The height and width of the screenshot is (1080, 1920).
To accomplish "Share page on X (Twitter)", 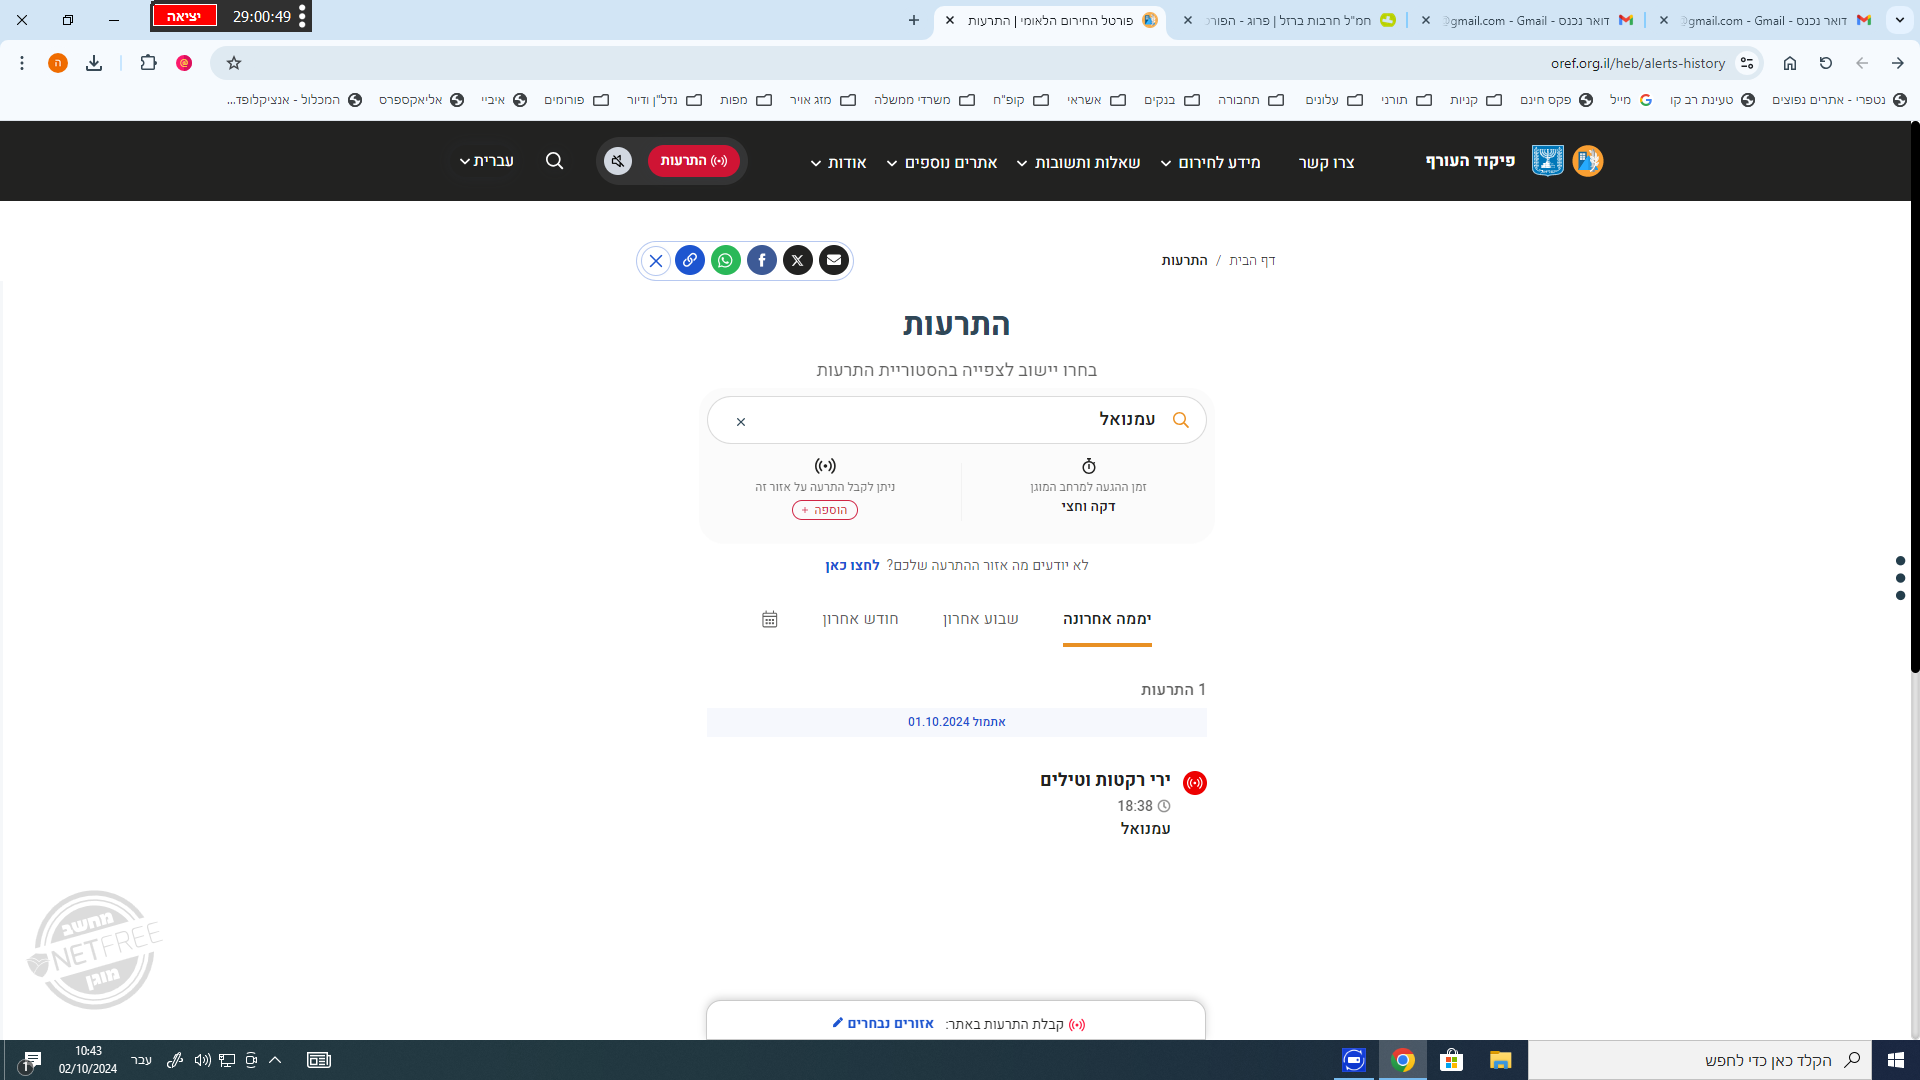I will pyautogui.click(x=798, y=261).
